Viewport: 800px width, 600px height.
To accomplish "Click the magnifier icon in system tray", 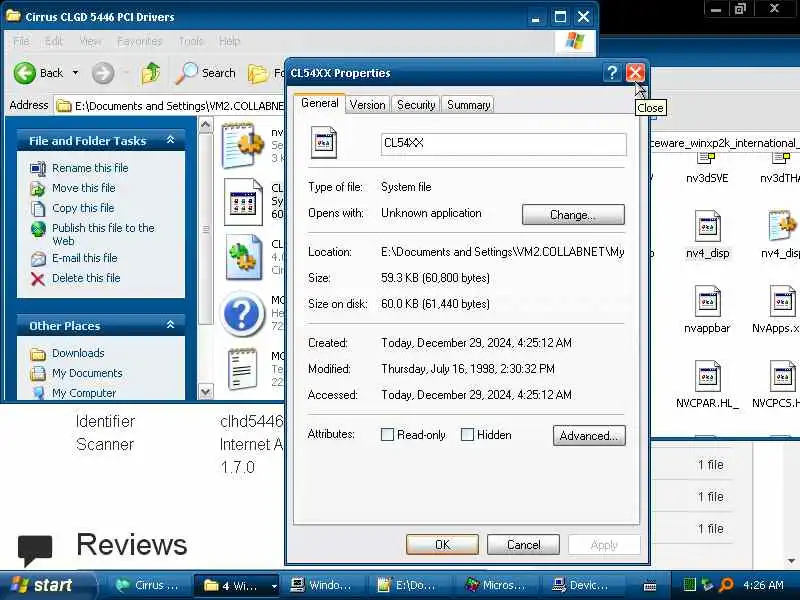I will pyautogui.click(x=726, y=585).
